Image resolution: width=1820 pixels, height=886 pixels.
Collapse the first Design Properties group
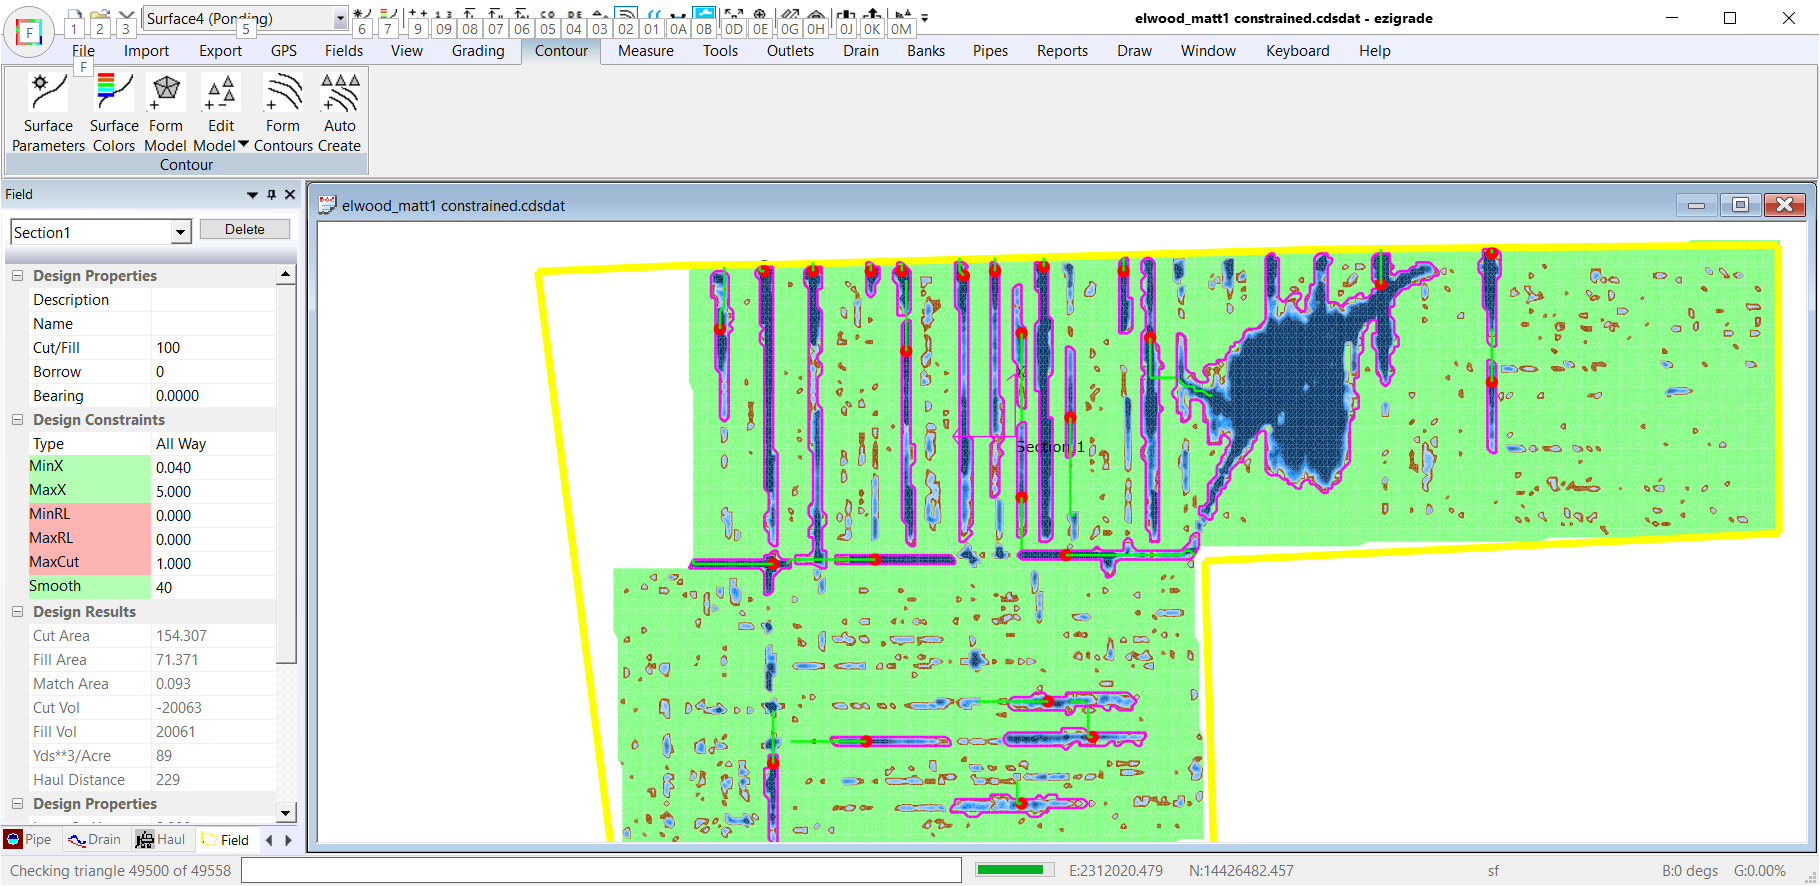pos(17,276)
